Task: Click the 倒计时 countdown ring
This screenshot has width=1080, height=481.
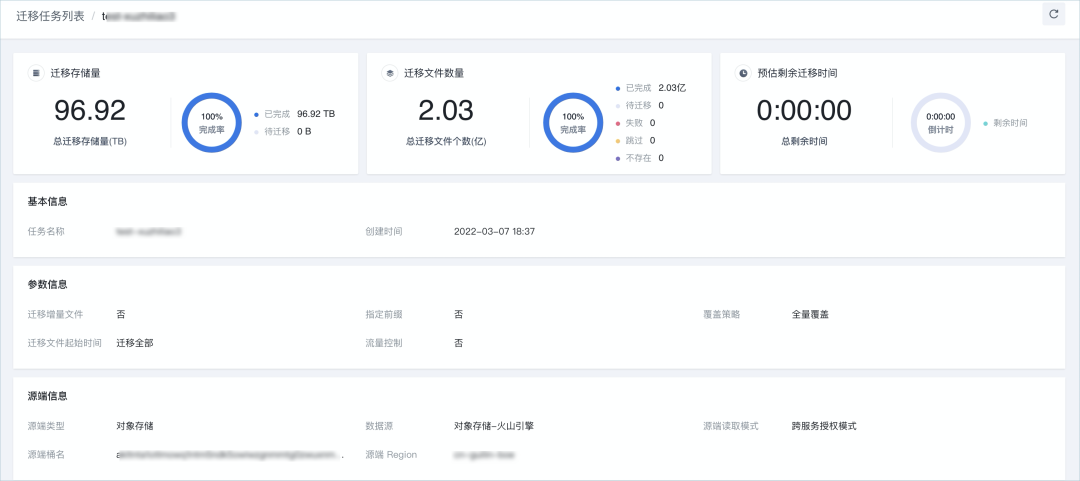Action: [x=940, y=123]
